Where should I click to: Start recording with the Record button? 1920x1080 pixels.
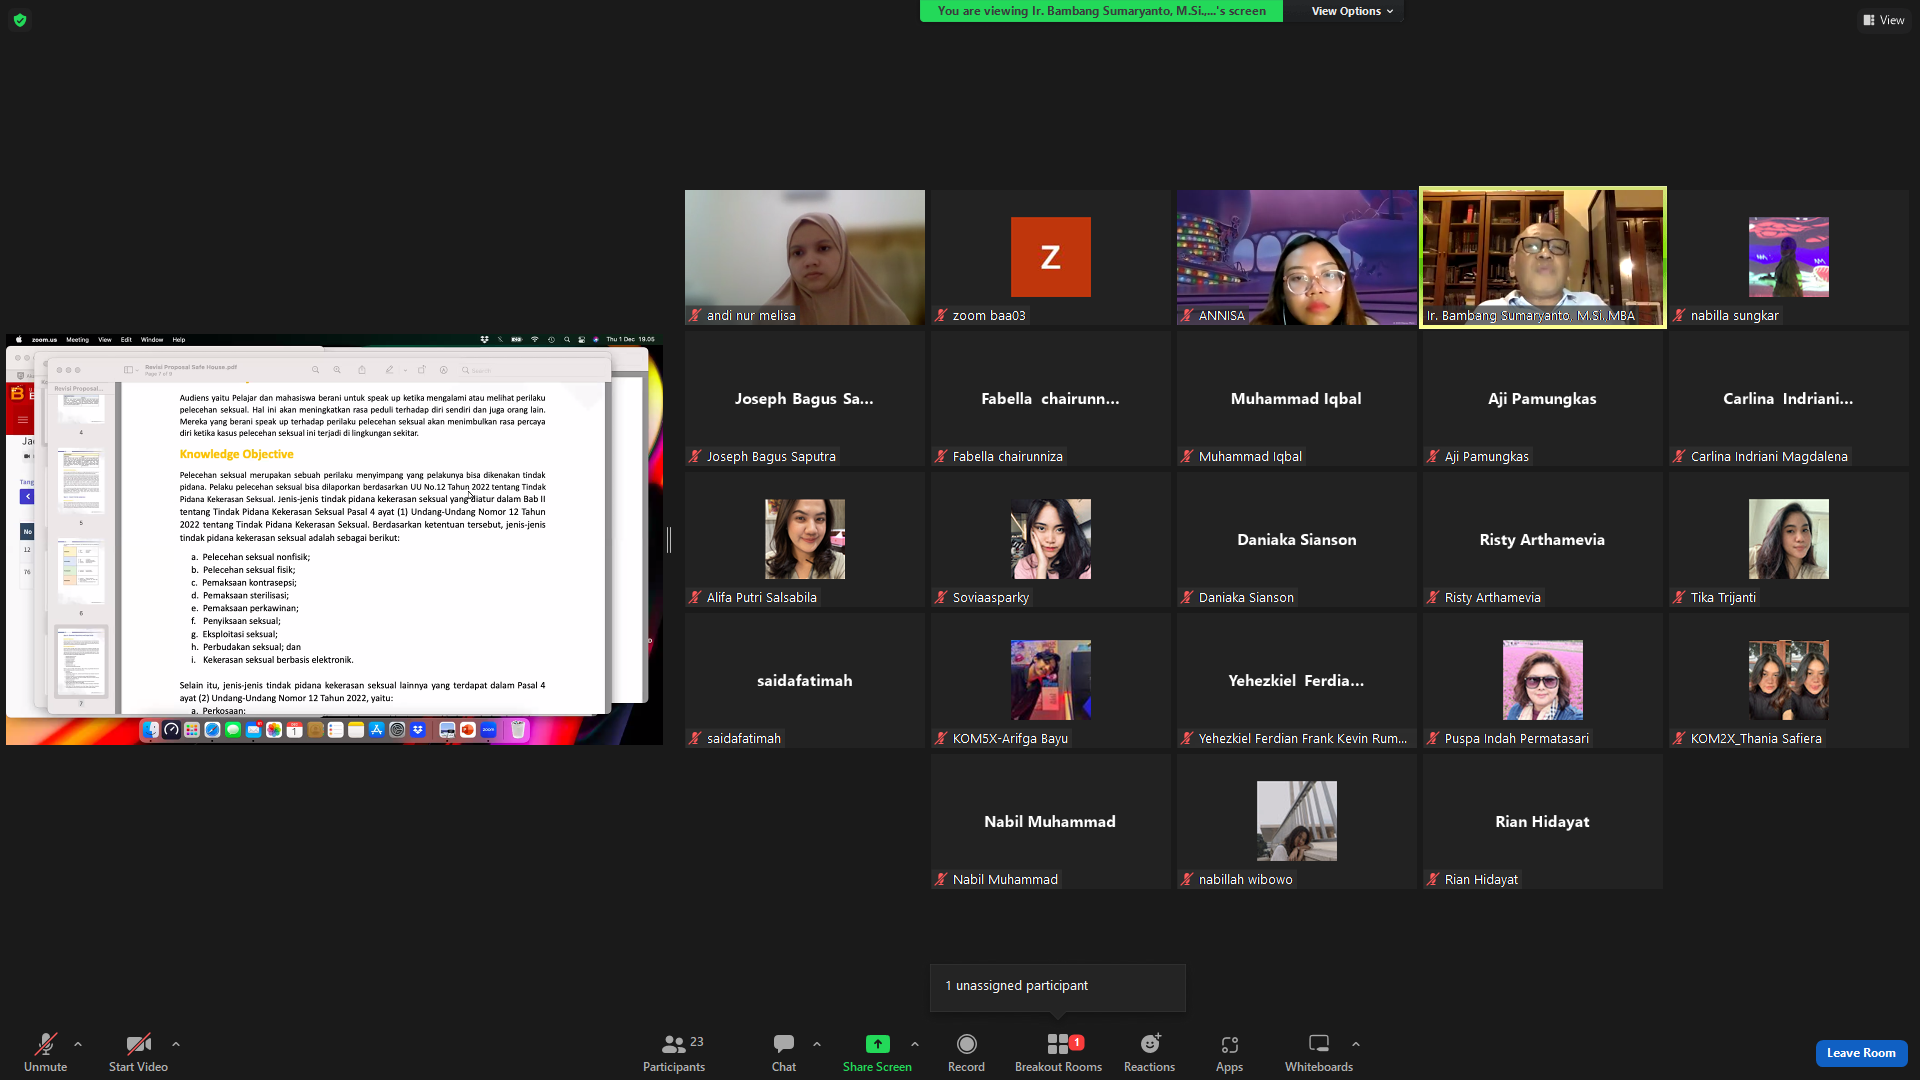coord(966,1052)
